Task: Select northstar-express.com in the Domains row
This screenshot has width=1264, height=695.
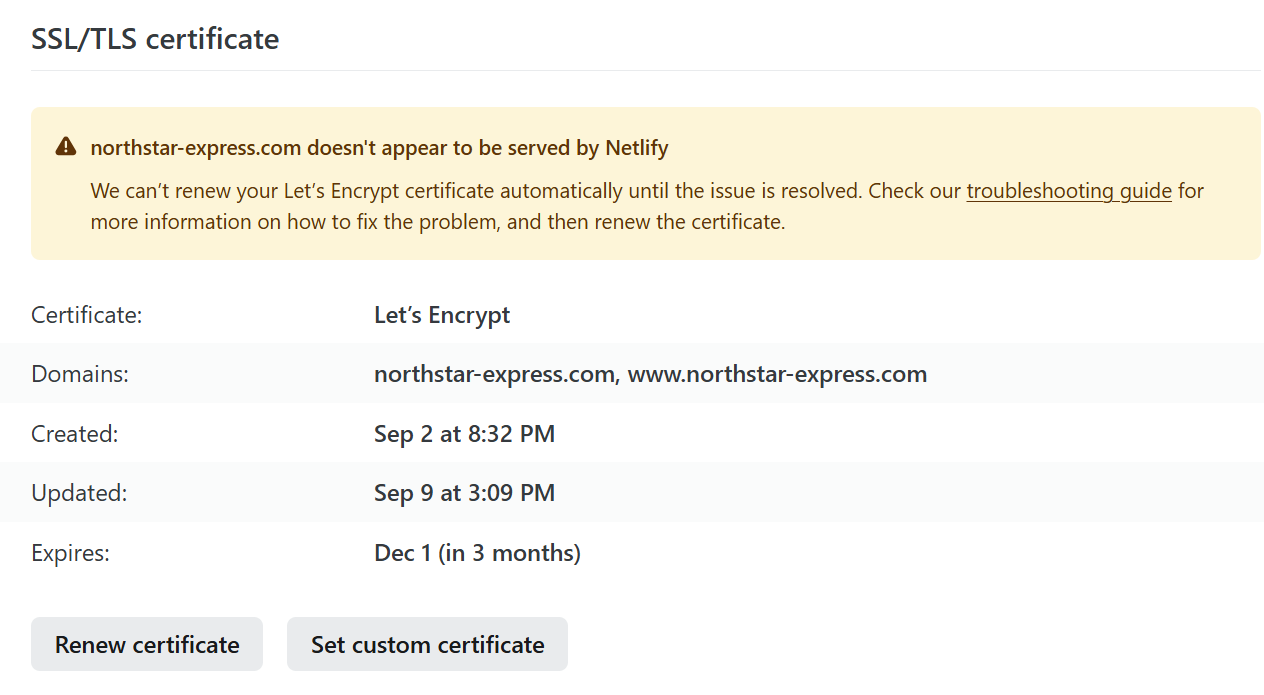Action: click(x=493, y=374)
